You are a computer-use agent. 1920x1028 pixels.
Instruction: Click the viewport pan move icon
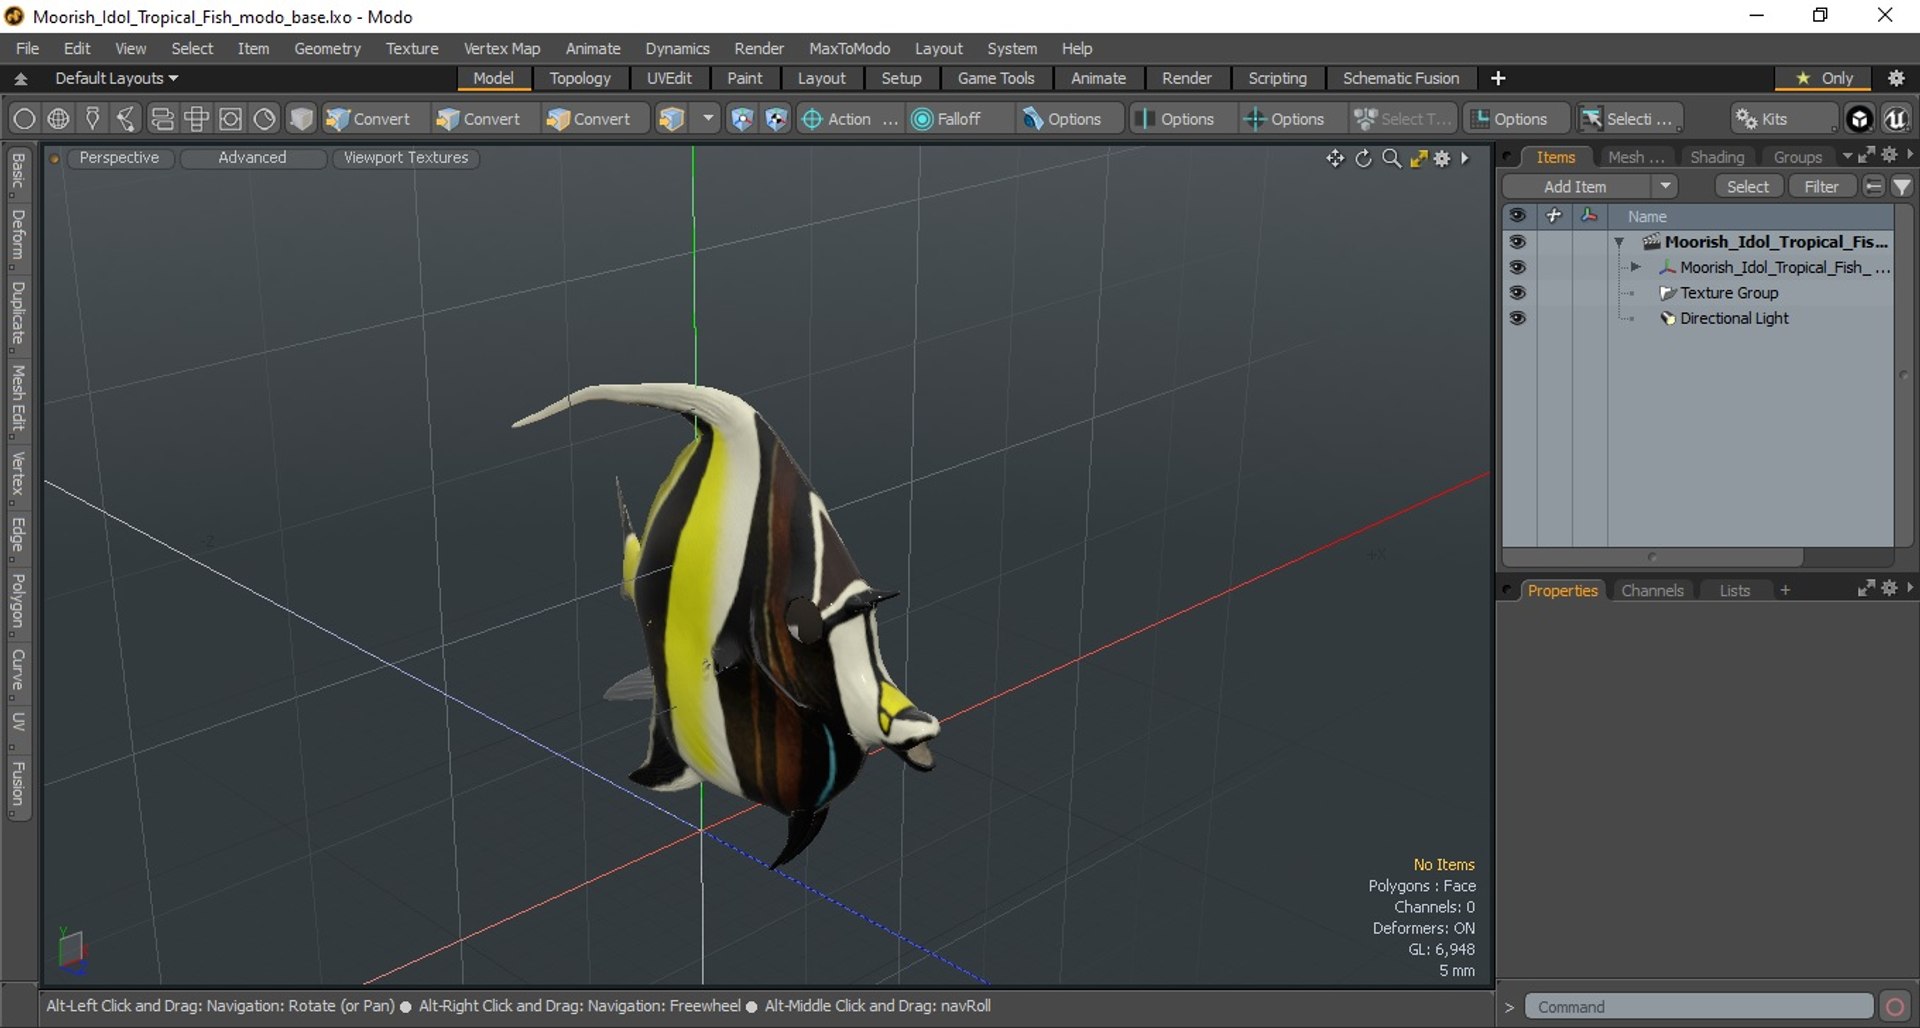pyautogui.click(x=1334, y=158)
